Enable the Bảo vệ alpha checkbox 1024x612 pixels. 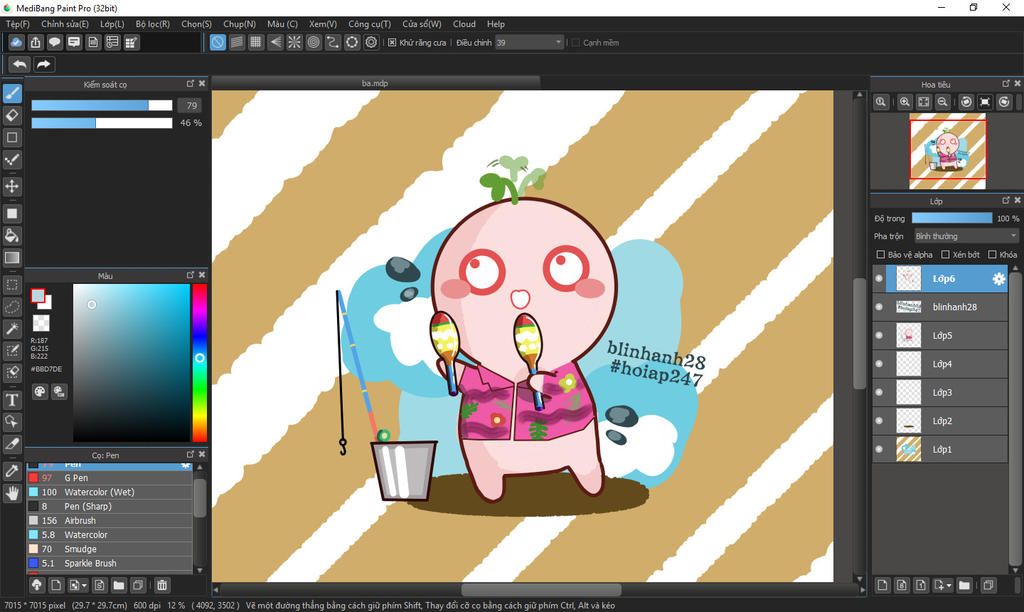(x=880, y=255)
